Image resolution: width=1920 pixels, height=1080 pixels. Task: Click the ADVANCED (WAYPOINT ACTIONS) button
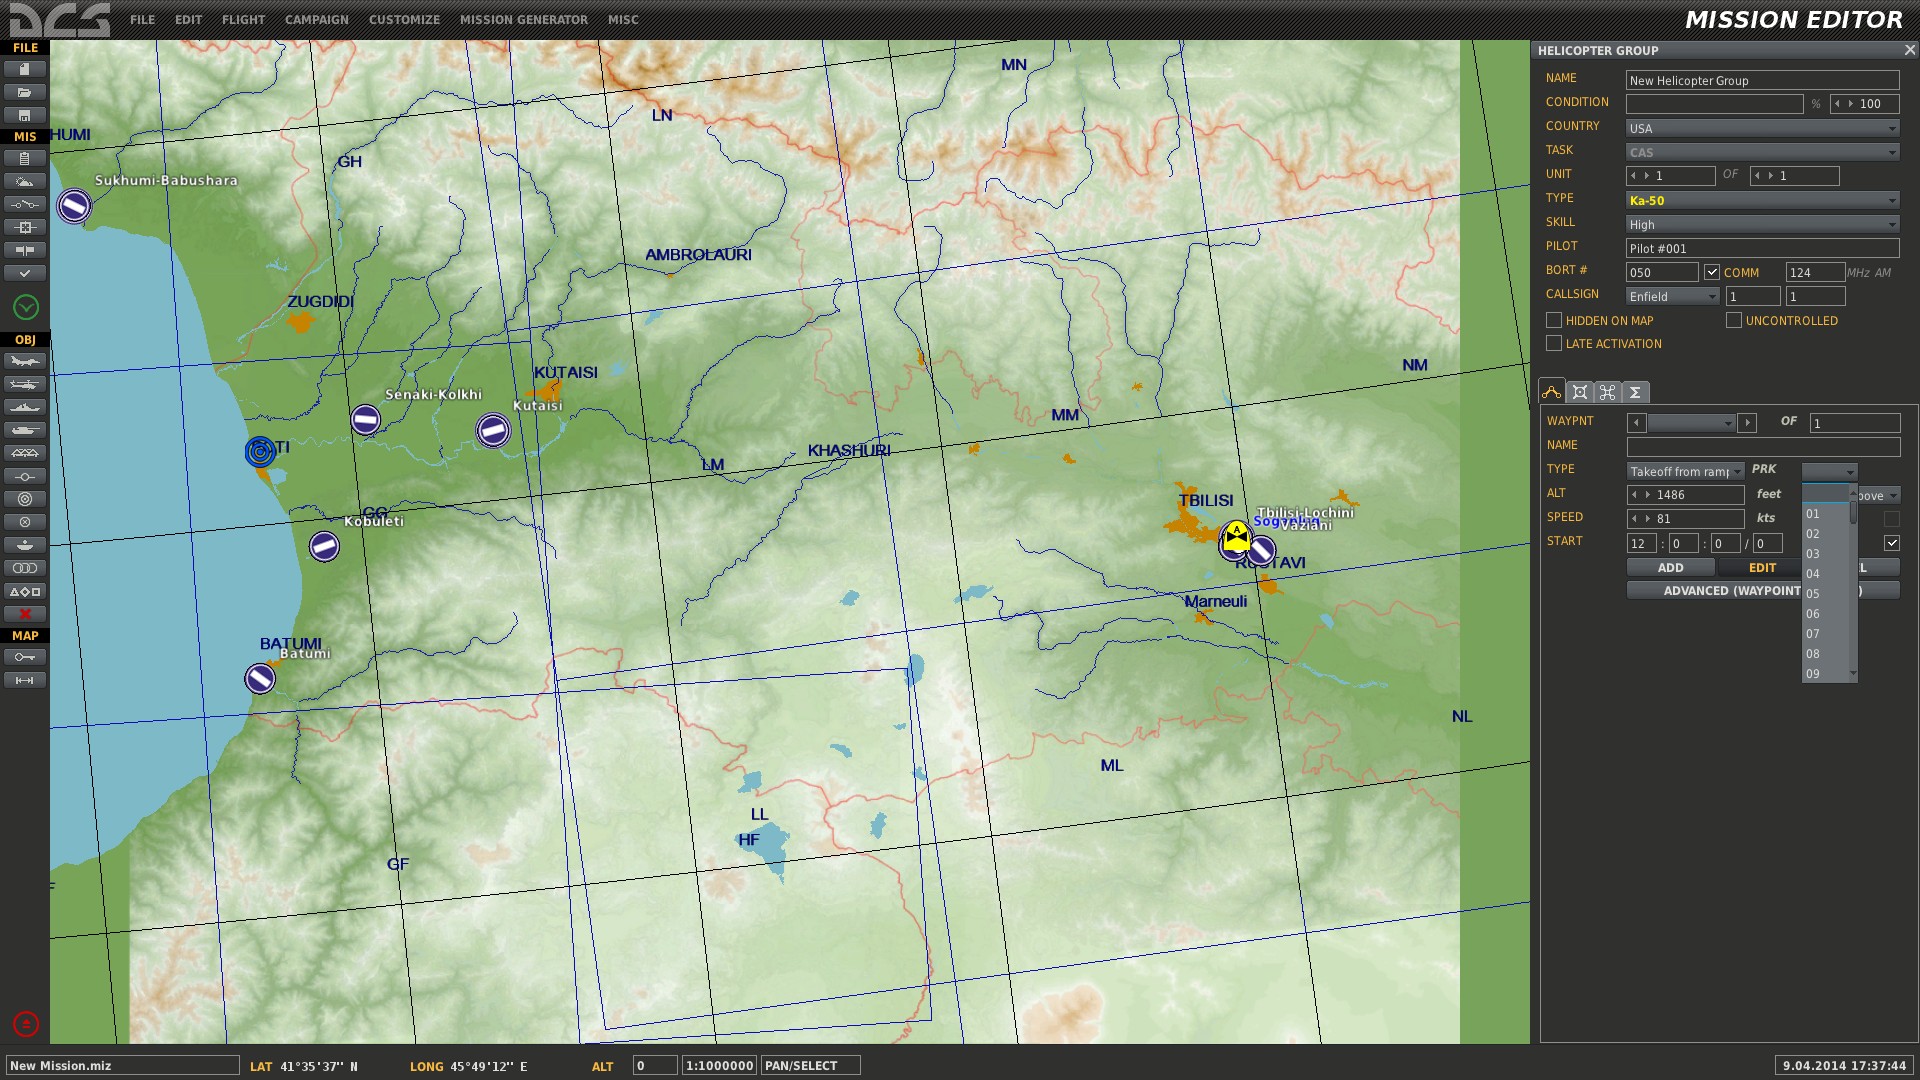1763,591
